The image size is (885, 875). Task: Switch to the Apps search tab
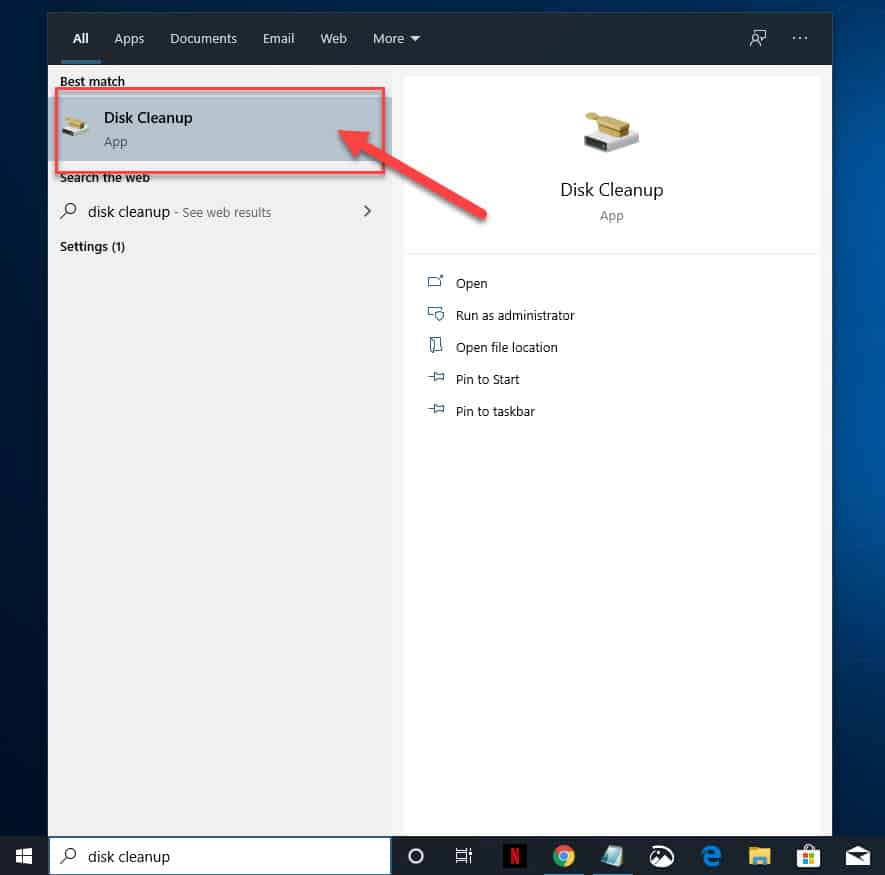[x=129, y=38]
